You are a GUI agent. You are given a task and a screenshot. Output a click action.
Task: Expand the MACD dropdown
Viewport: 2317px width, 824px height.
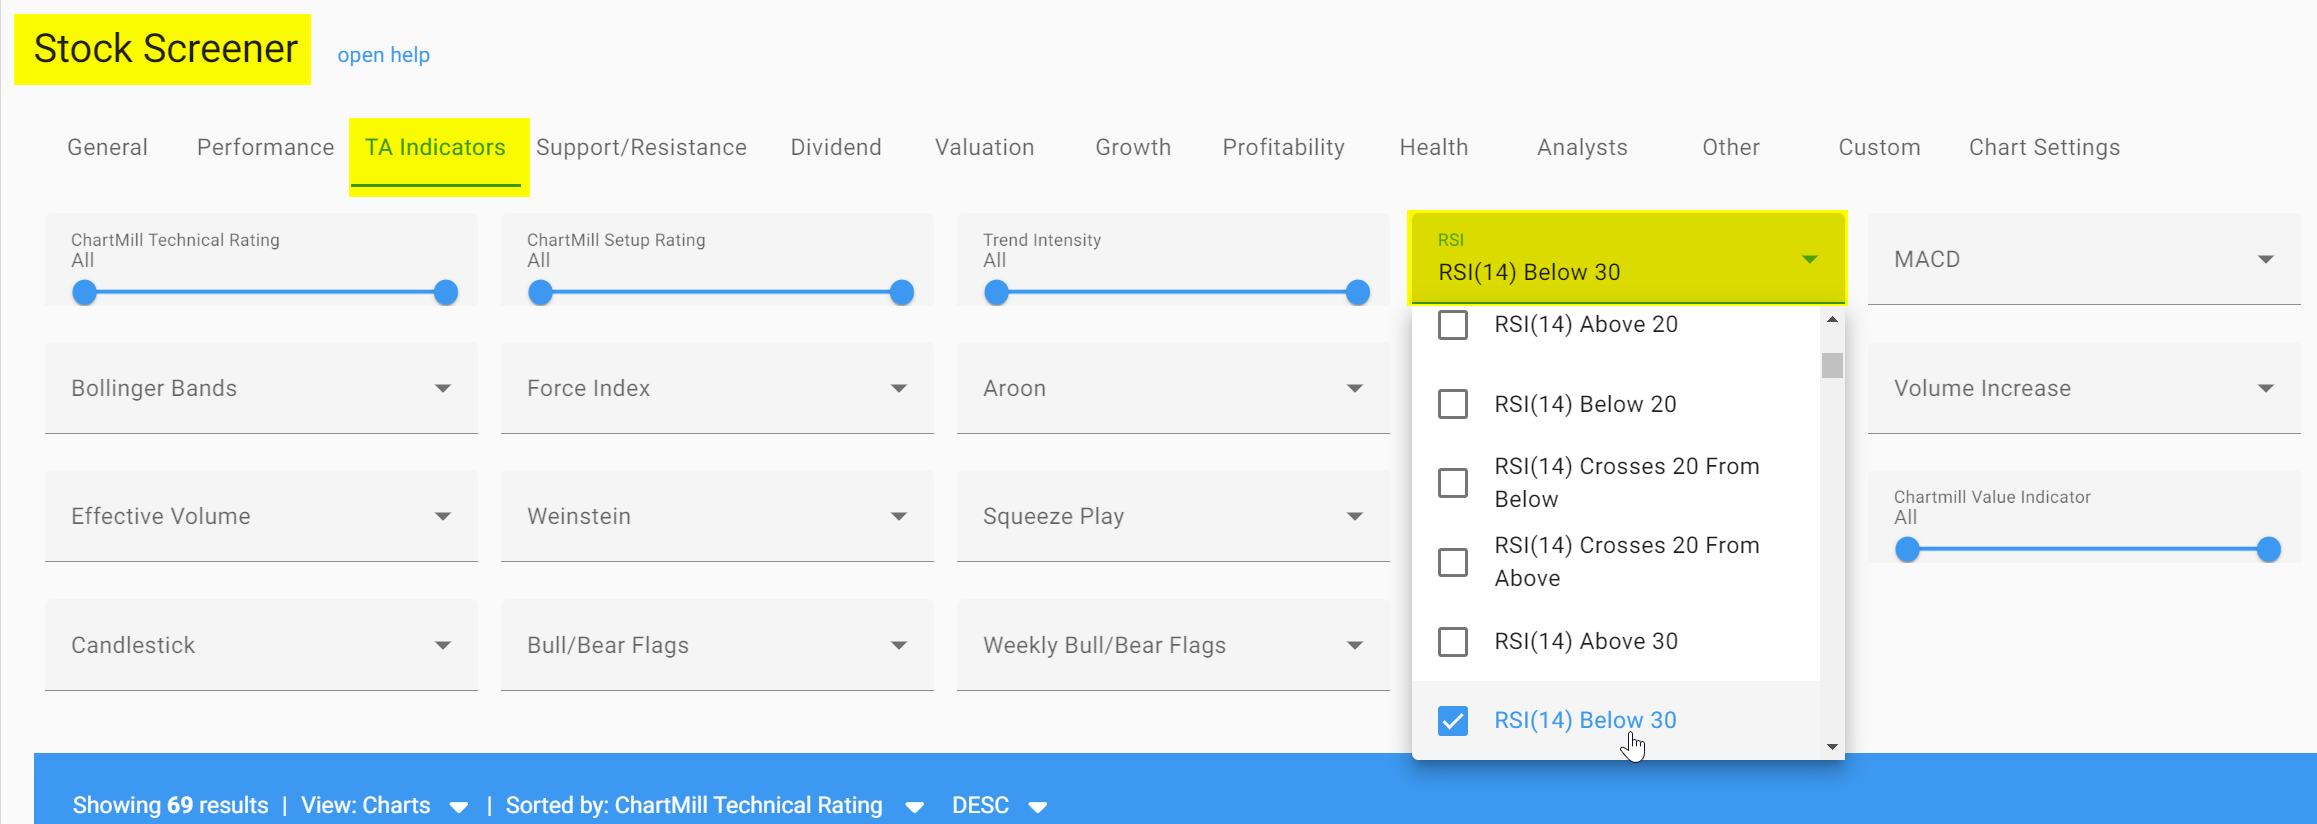tap(2084, 260)
